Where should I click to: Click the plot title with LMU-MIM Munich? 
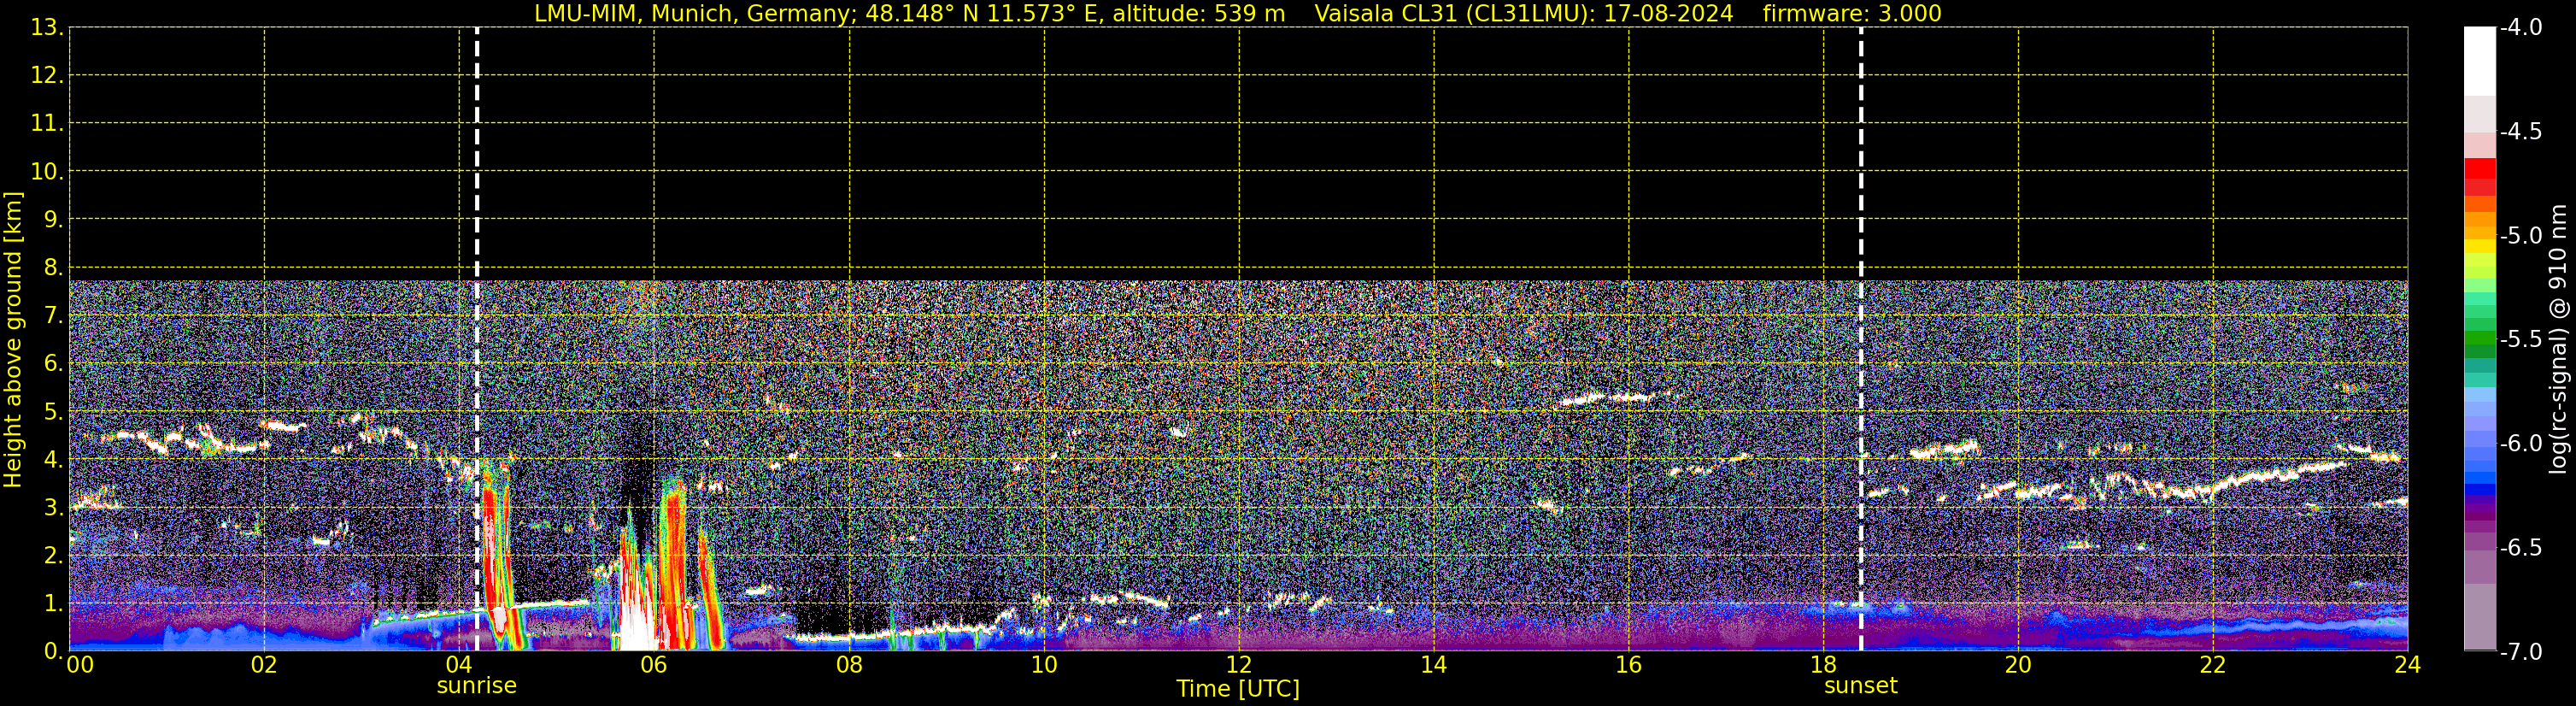click(x=909, y=14)
